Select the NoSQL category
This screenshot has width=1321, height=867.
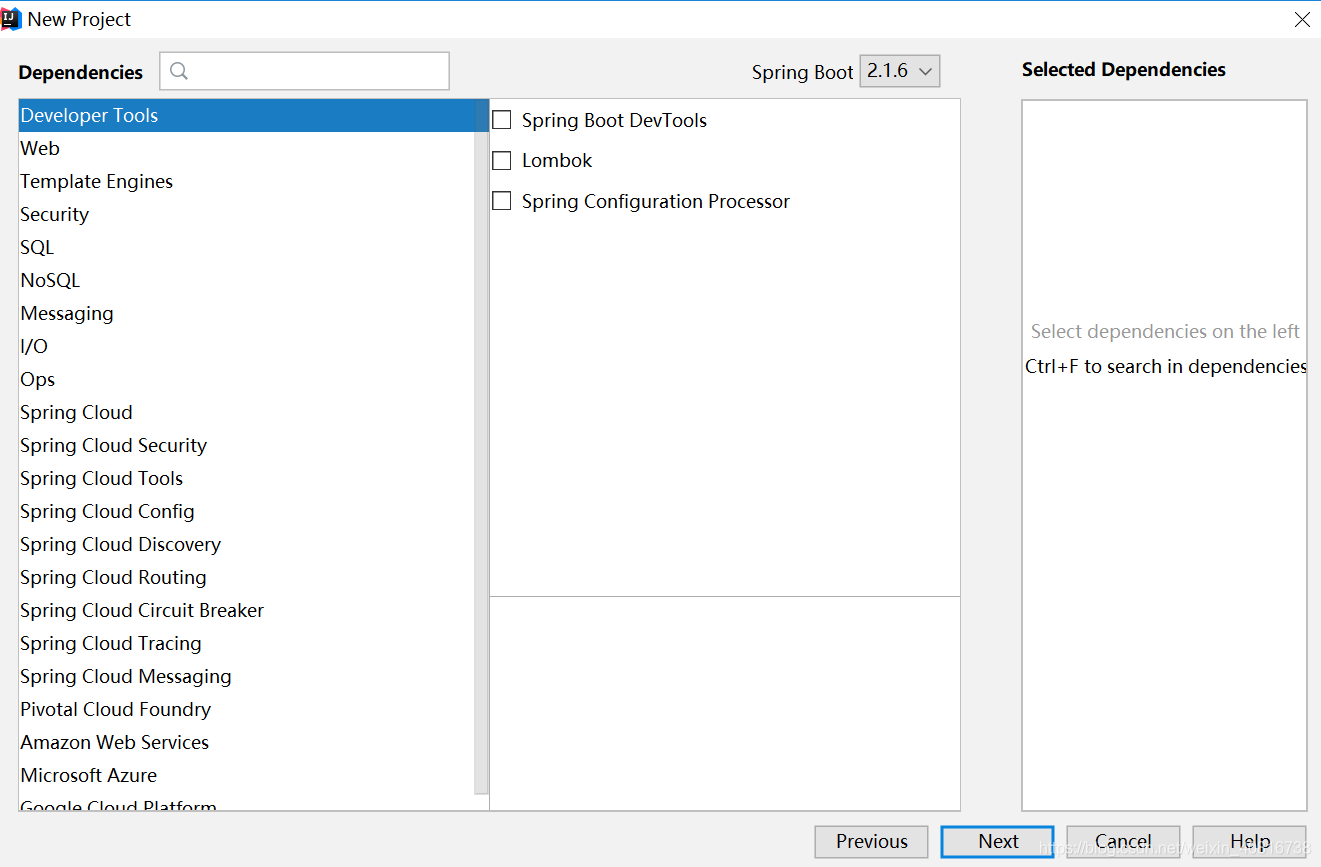[247, 280]
